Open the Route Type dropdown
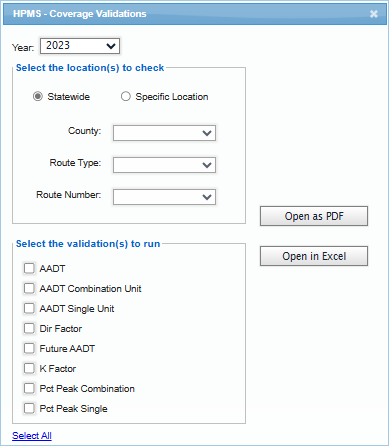 coord(164,165)
